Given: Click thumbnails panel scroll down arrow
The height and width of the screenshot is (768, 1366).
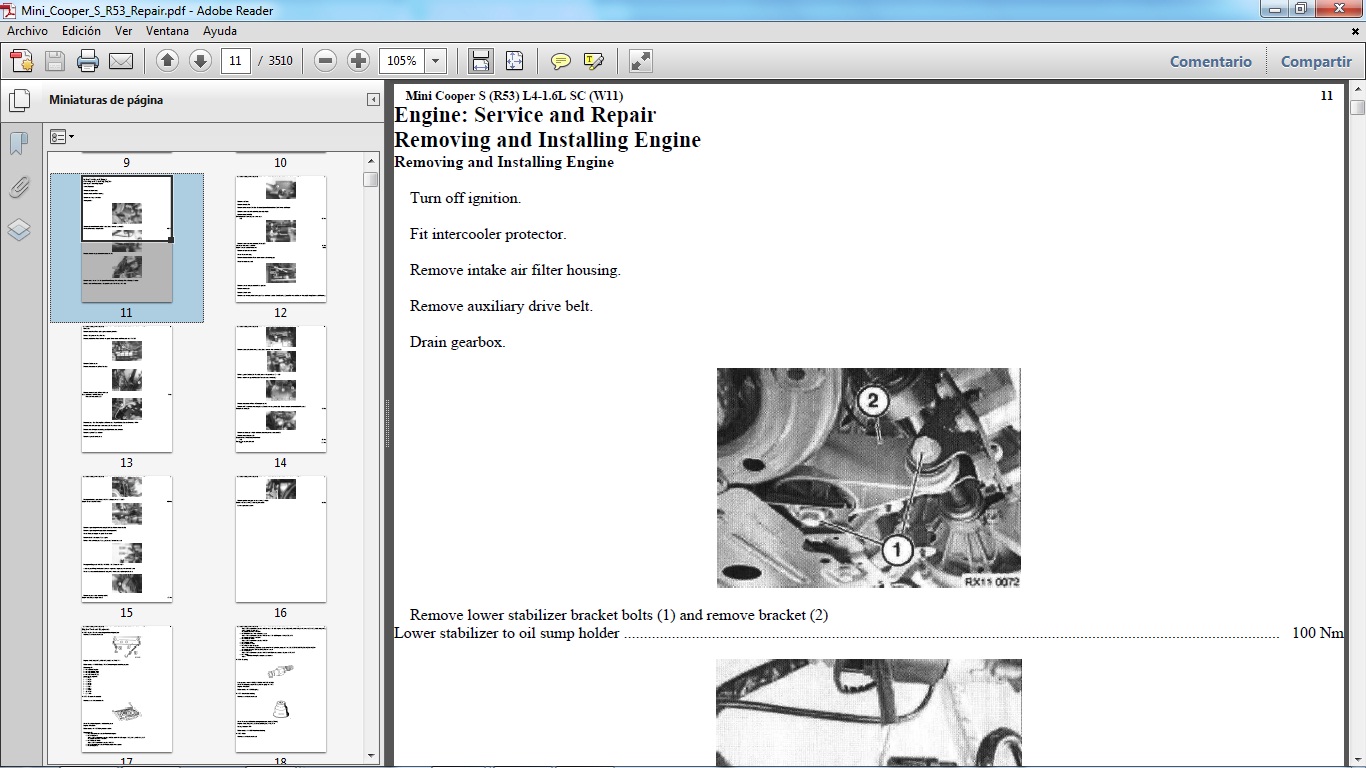Looking at the screenshot, I should (371, 756).
